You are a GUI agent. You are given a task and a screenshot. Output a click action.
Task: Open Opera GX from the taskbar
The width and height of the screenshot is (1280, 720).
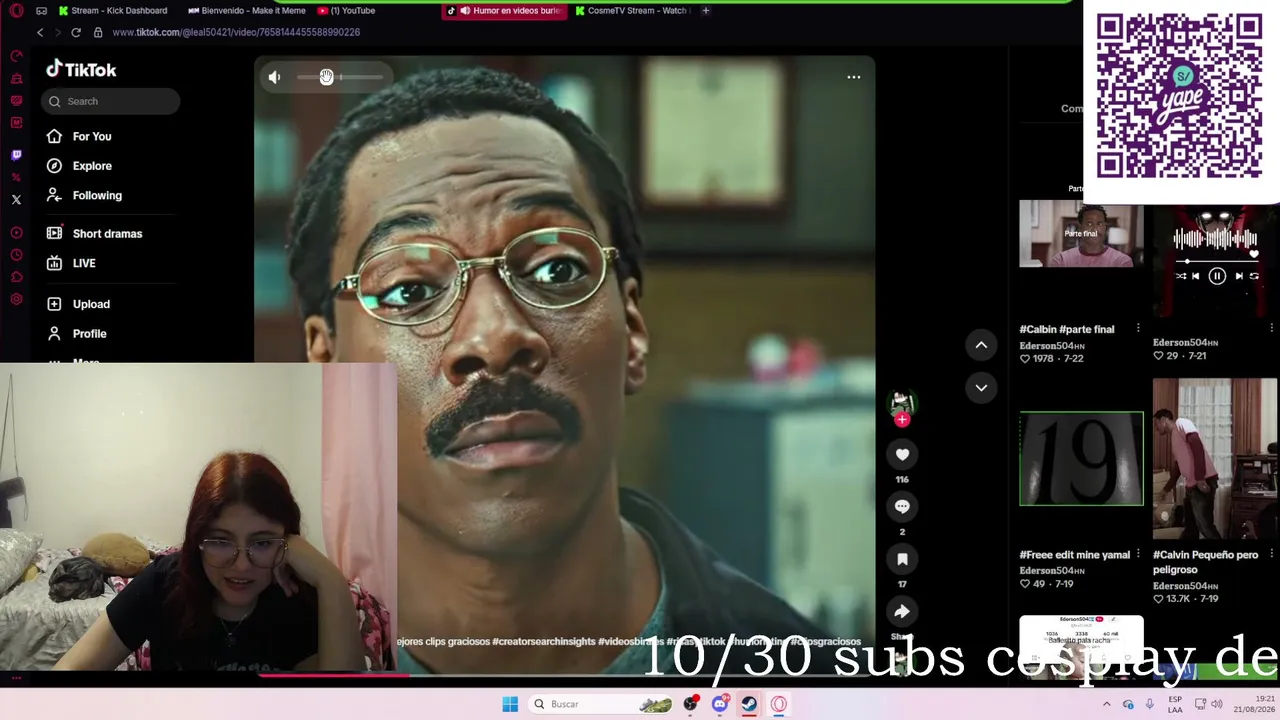(x=778, y=704)
